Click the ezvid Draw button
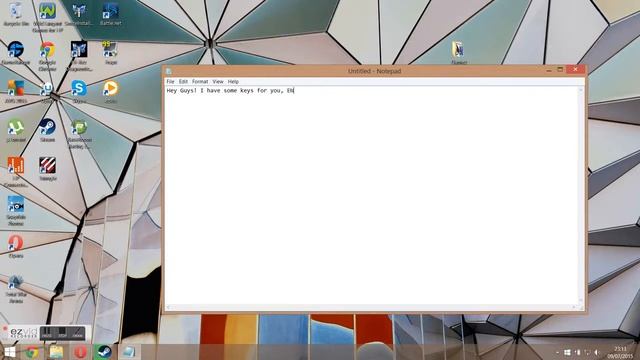 (77, 333)
